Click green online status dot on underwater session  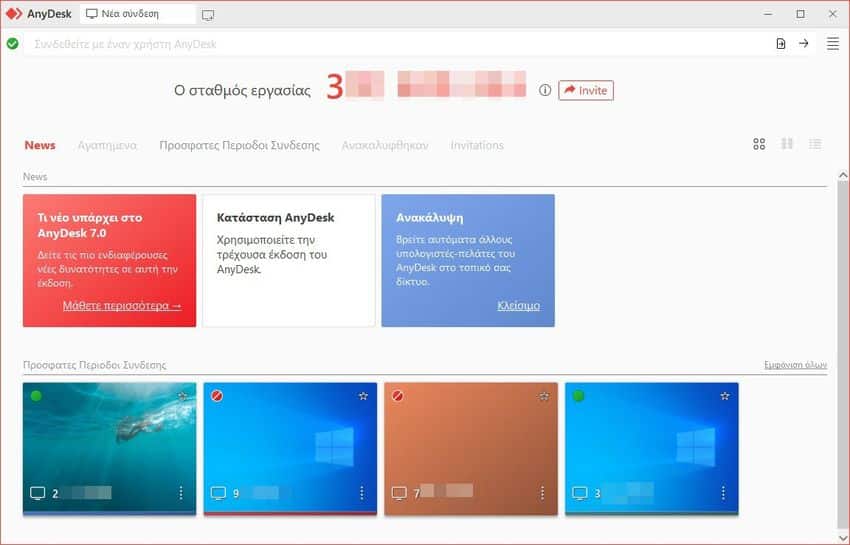(36, 396)
